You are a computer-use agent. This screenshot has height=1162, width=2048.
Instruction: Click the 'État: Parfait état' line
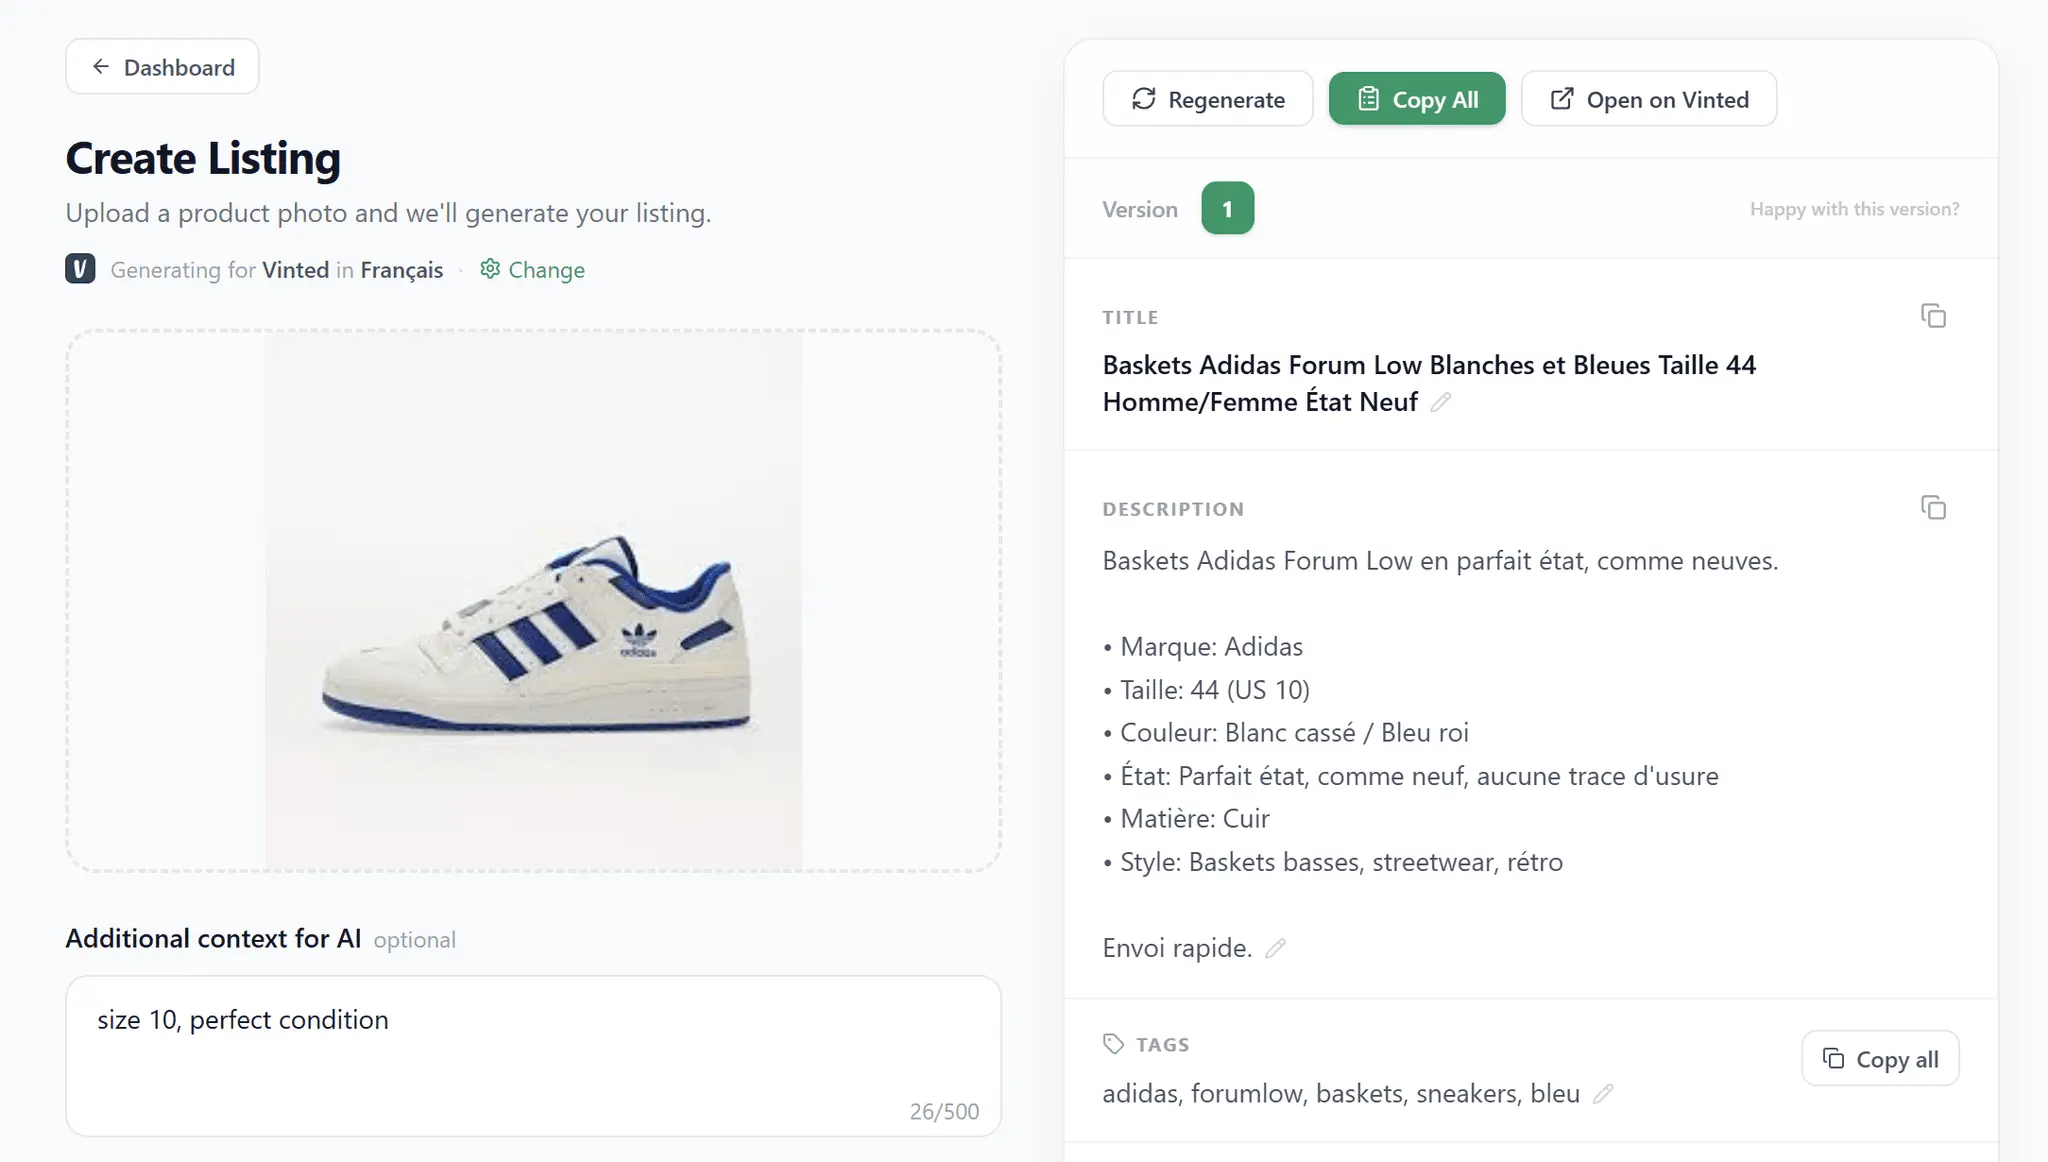(x=1411, y=776)
